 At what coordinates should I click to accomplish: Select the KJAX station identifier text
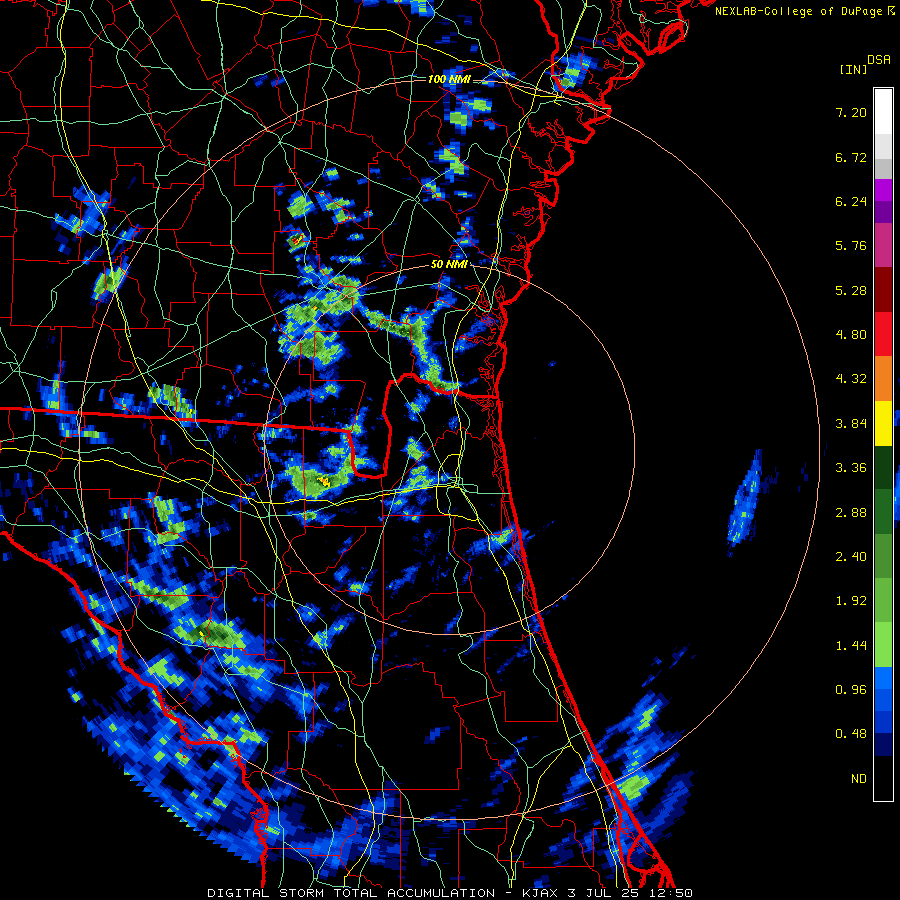(542, 893)
